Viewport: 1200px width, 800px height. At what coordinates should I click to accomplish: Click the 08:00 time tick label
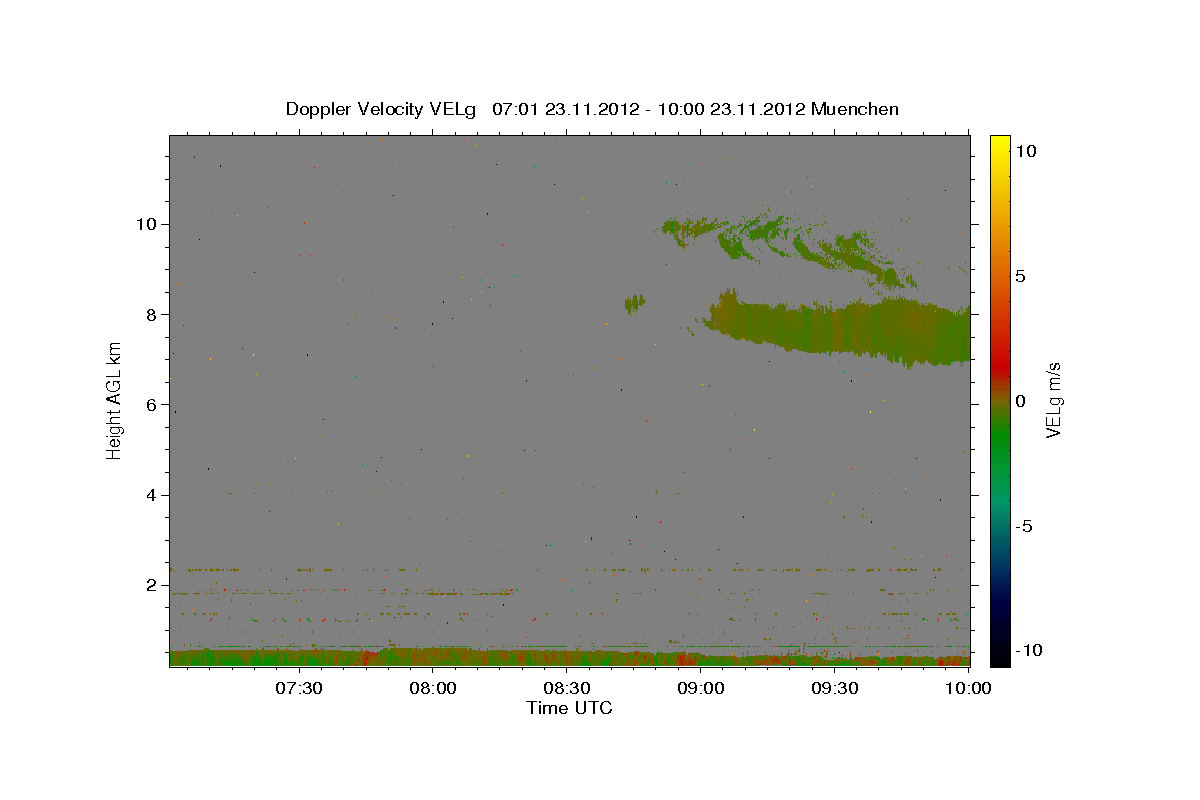coord(433,688)
